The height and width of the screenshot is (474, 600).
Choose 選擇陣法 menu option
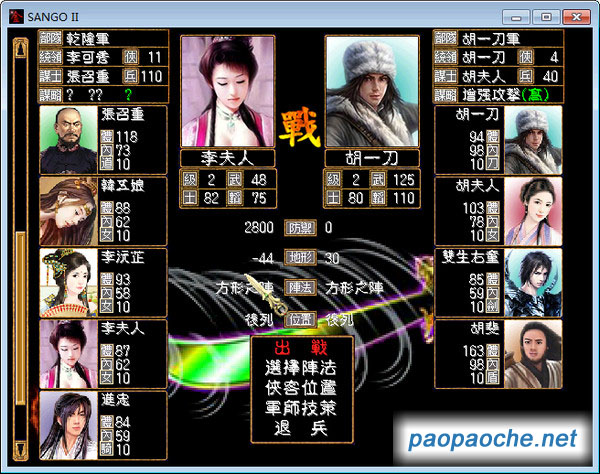(x=301, y=368)
